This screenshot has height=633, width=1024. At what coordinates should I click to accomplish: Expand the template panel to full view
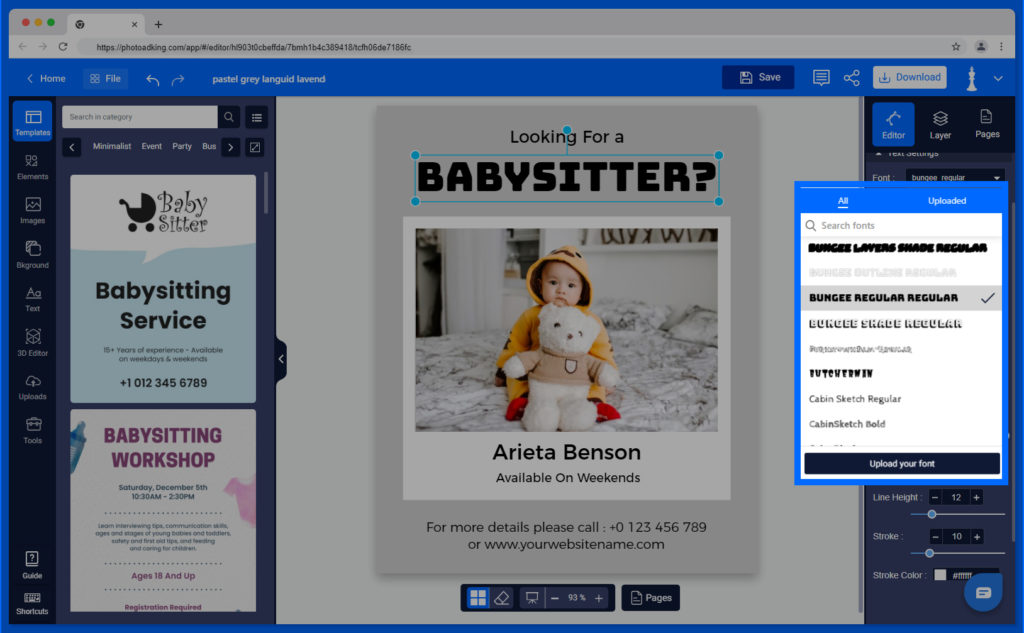click(x=255, y=147)
